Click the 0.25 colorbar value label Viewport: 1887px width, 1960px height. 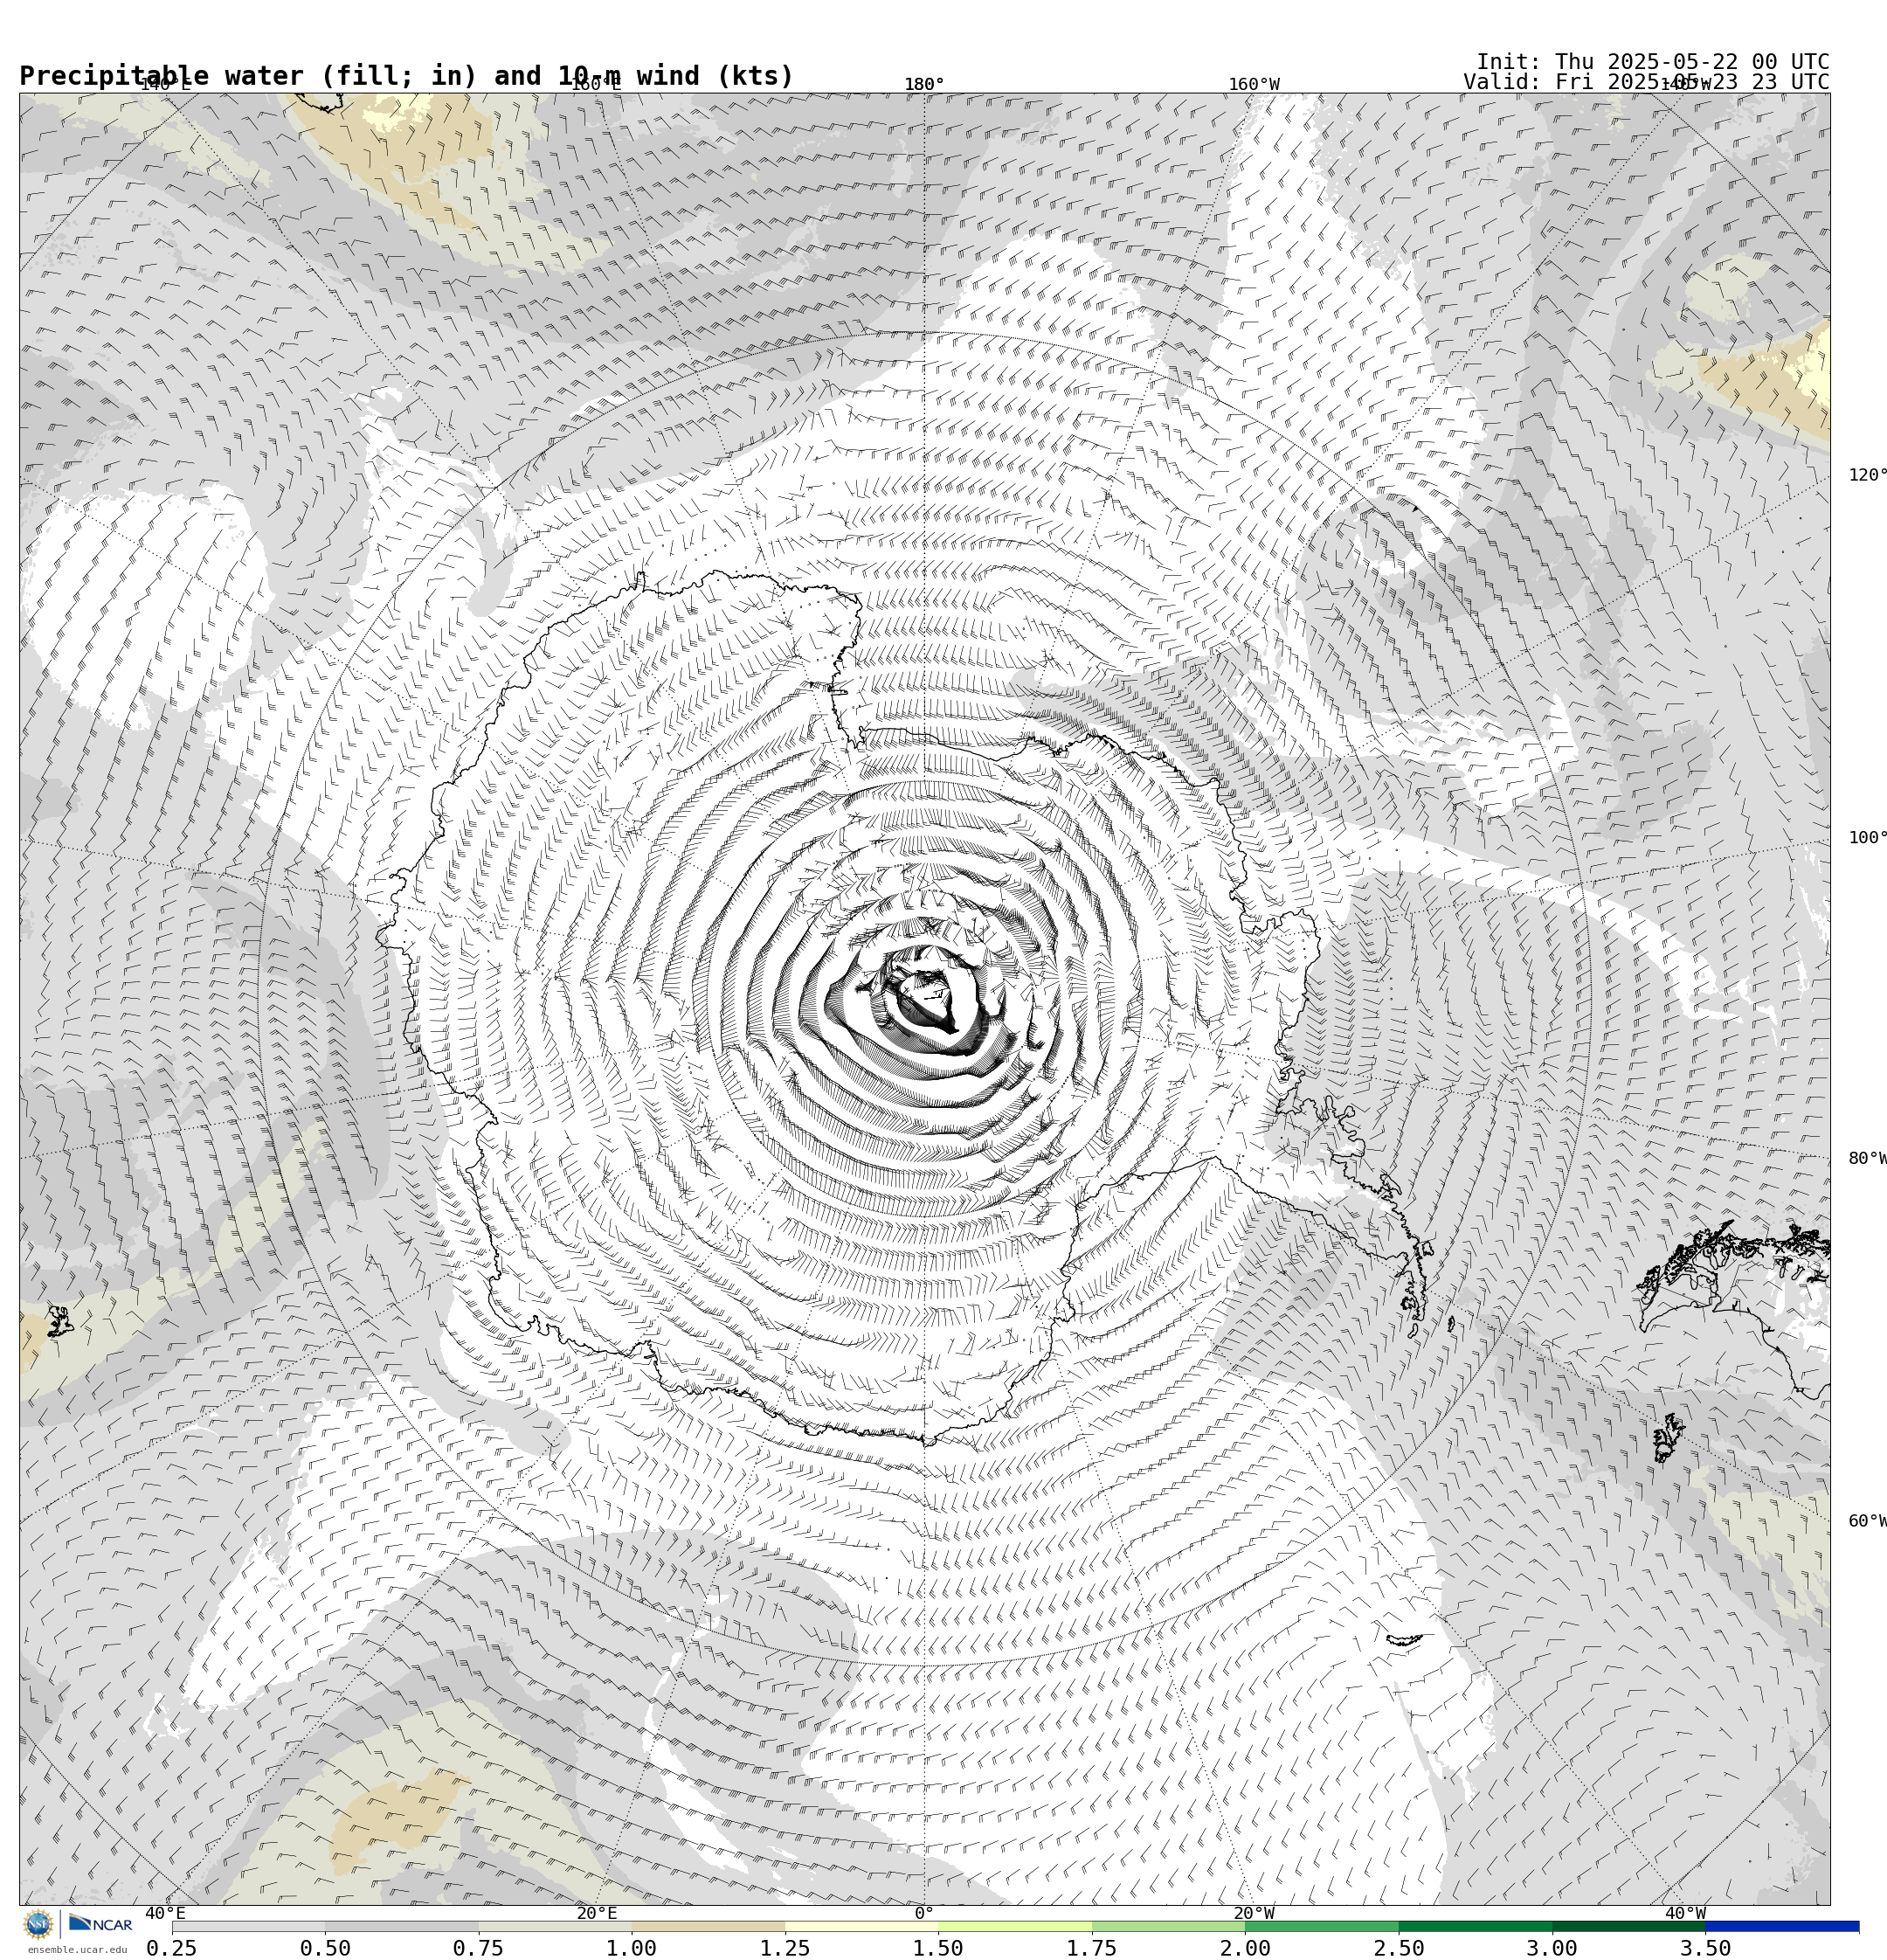click(172, 1948)
